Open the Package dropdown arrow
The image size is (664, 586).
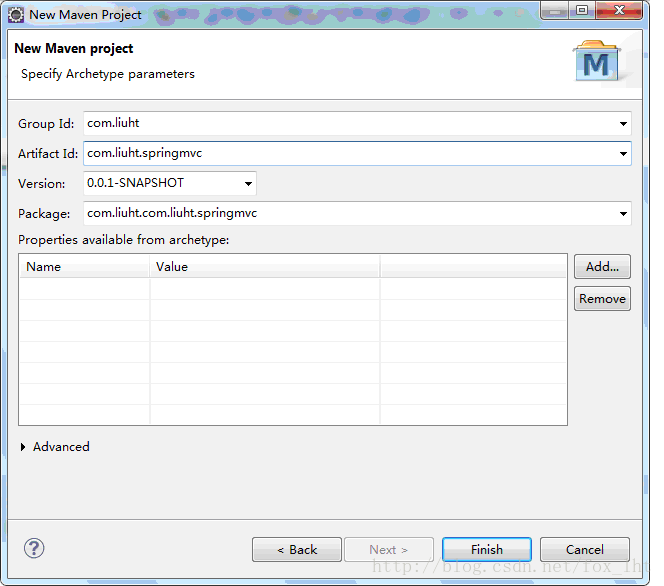click(623, 214)
